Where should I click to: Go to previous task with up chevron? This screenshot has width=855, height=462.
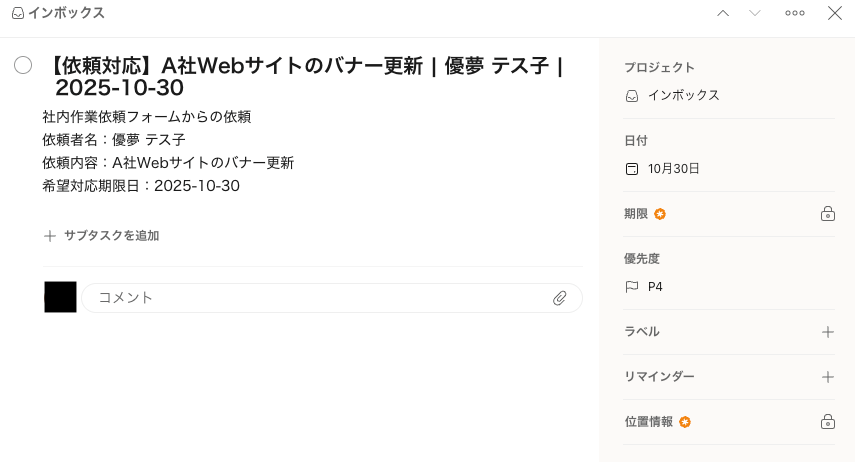[723, 13]
